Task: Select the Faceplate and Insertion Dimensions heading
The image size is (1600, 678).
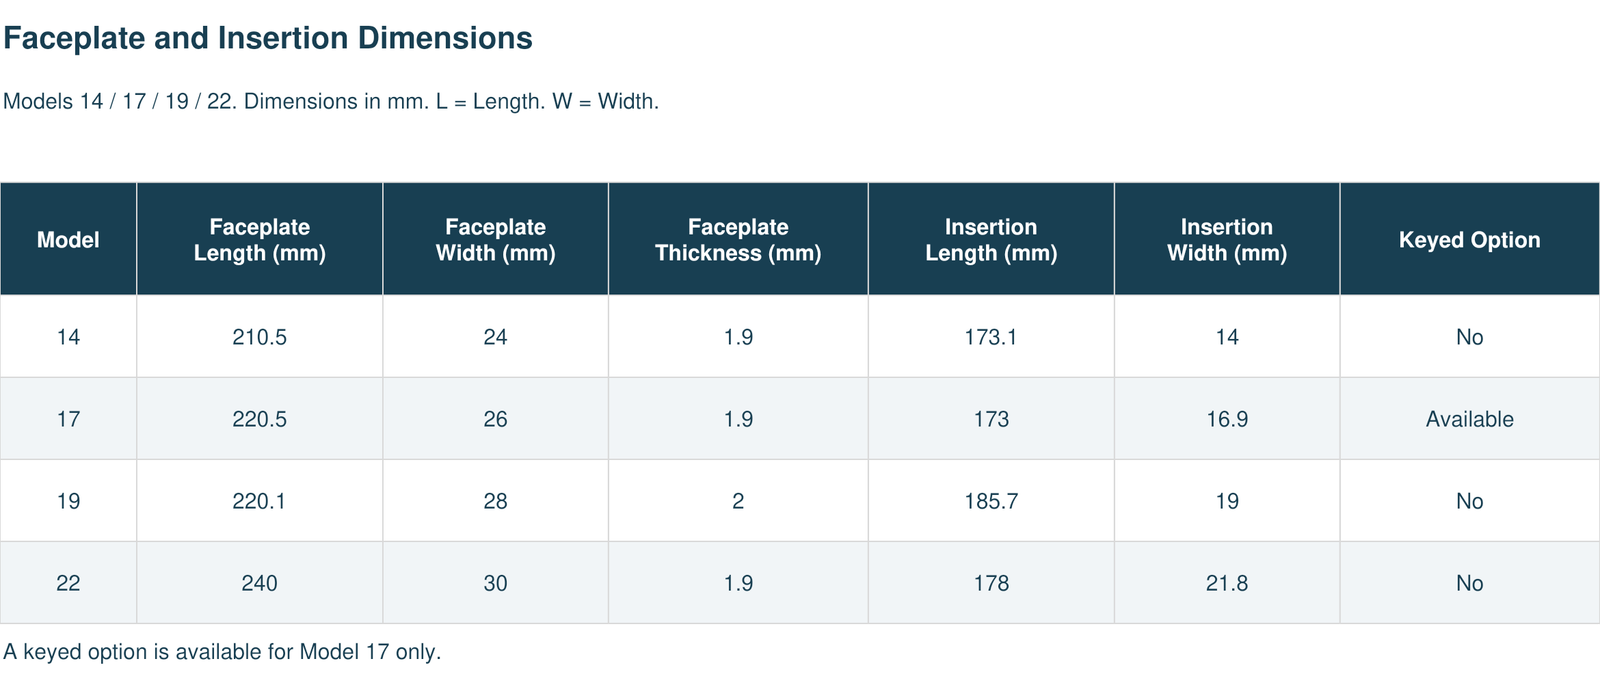Action: pyautogui.click(x=268, y=38)
